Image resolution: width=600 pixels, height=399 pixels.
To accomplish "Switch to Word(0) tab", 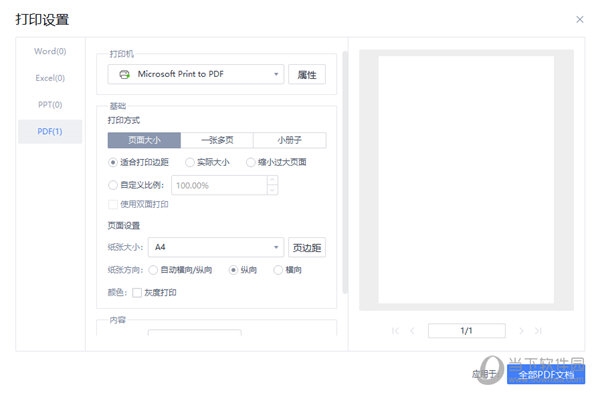I will [x=50, y=51].
